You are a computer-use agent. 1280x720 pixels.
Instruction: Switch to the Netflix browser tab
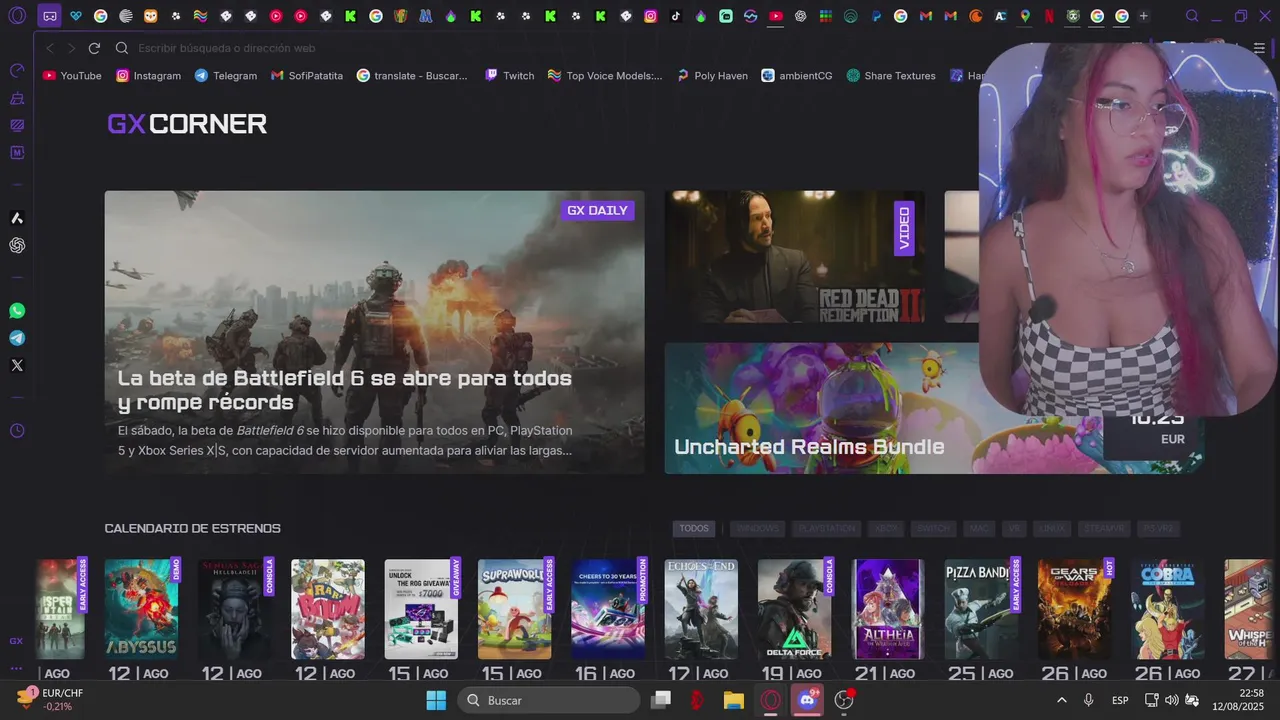[x=1049, y=16]
